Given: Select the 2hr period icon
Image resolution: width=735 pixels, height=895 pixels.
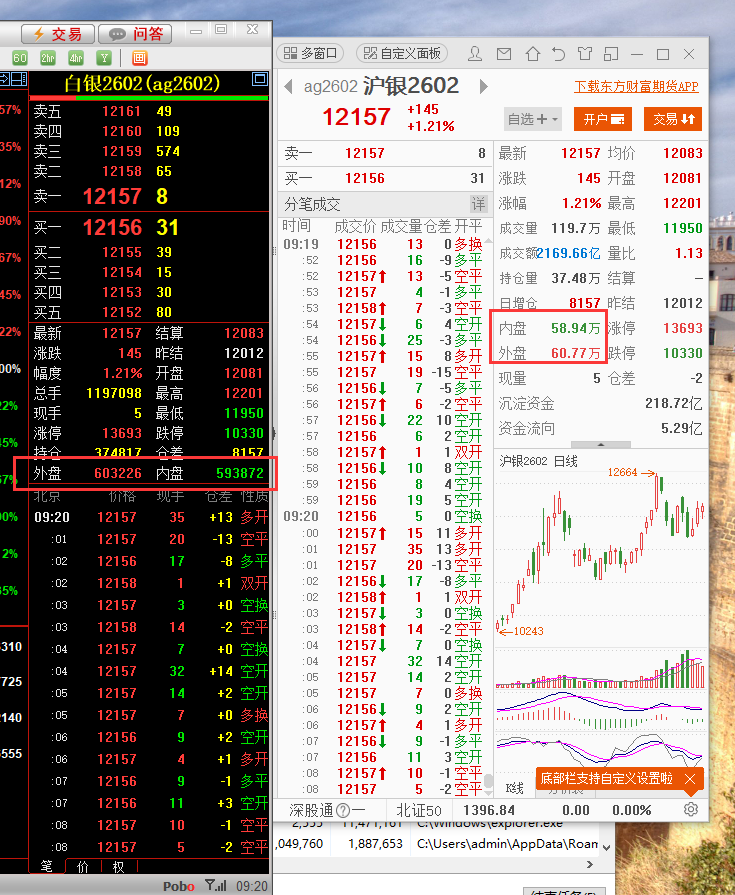Looking at the screenshot, I should pos(47,58).
